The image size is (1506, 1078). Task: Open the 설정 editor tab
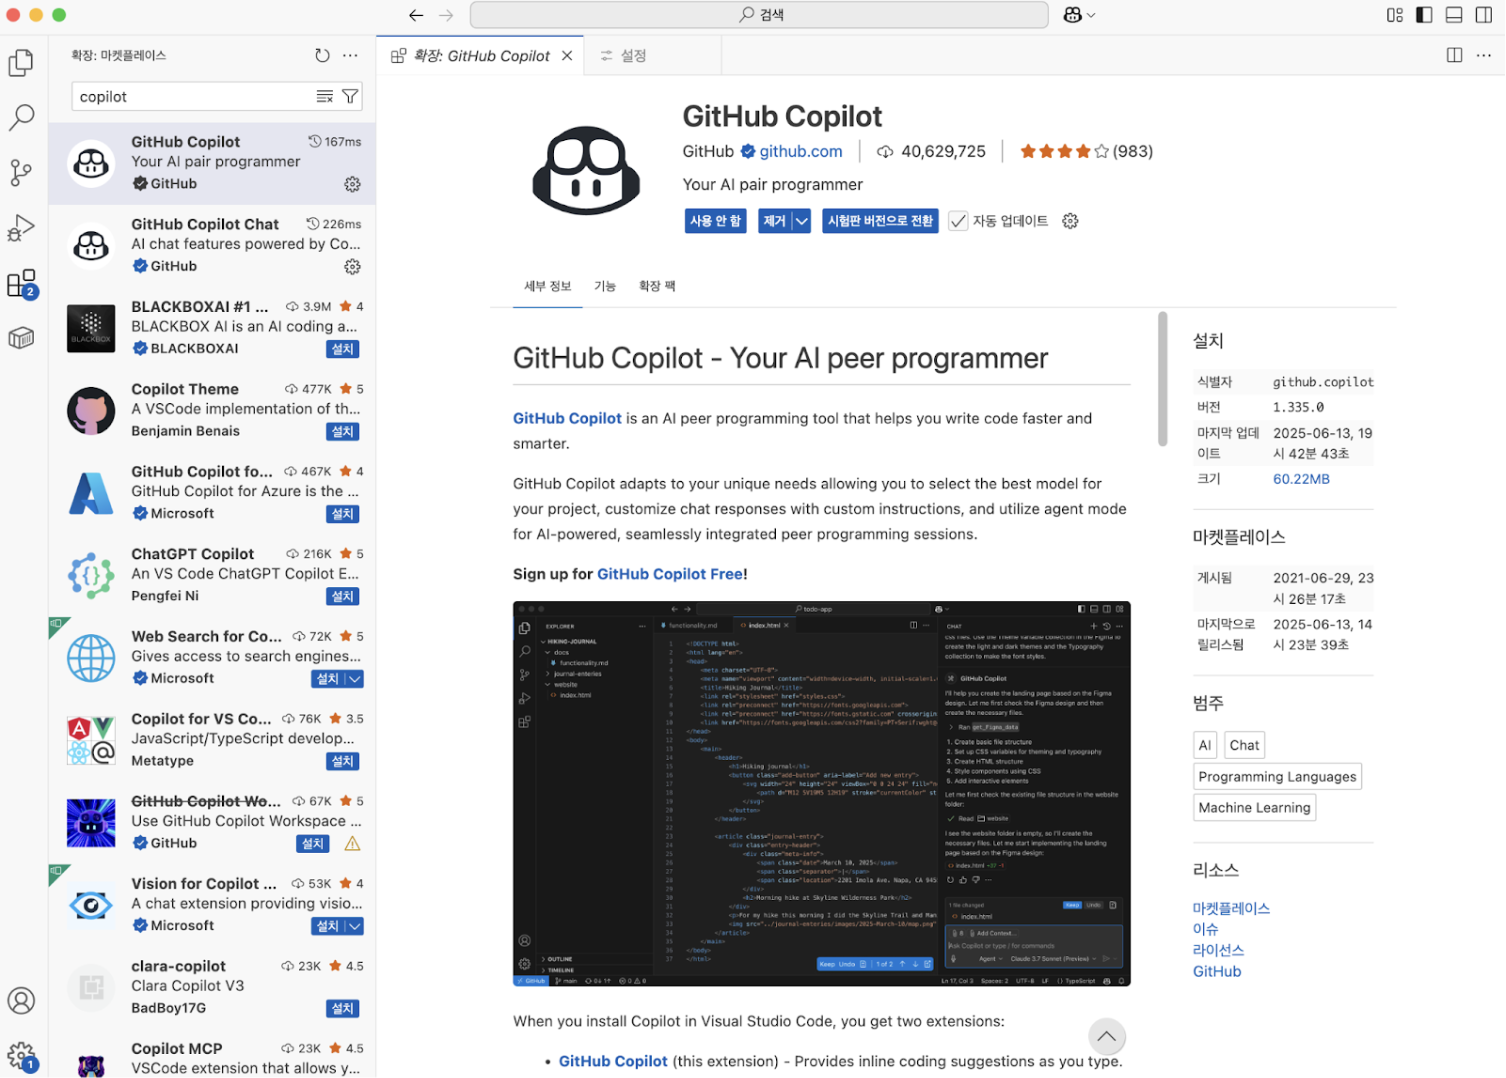[631, 55]
